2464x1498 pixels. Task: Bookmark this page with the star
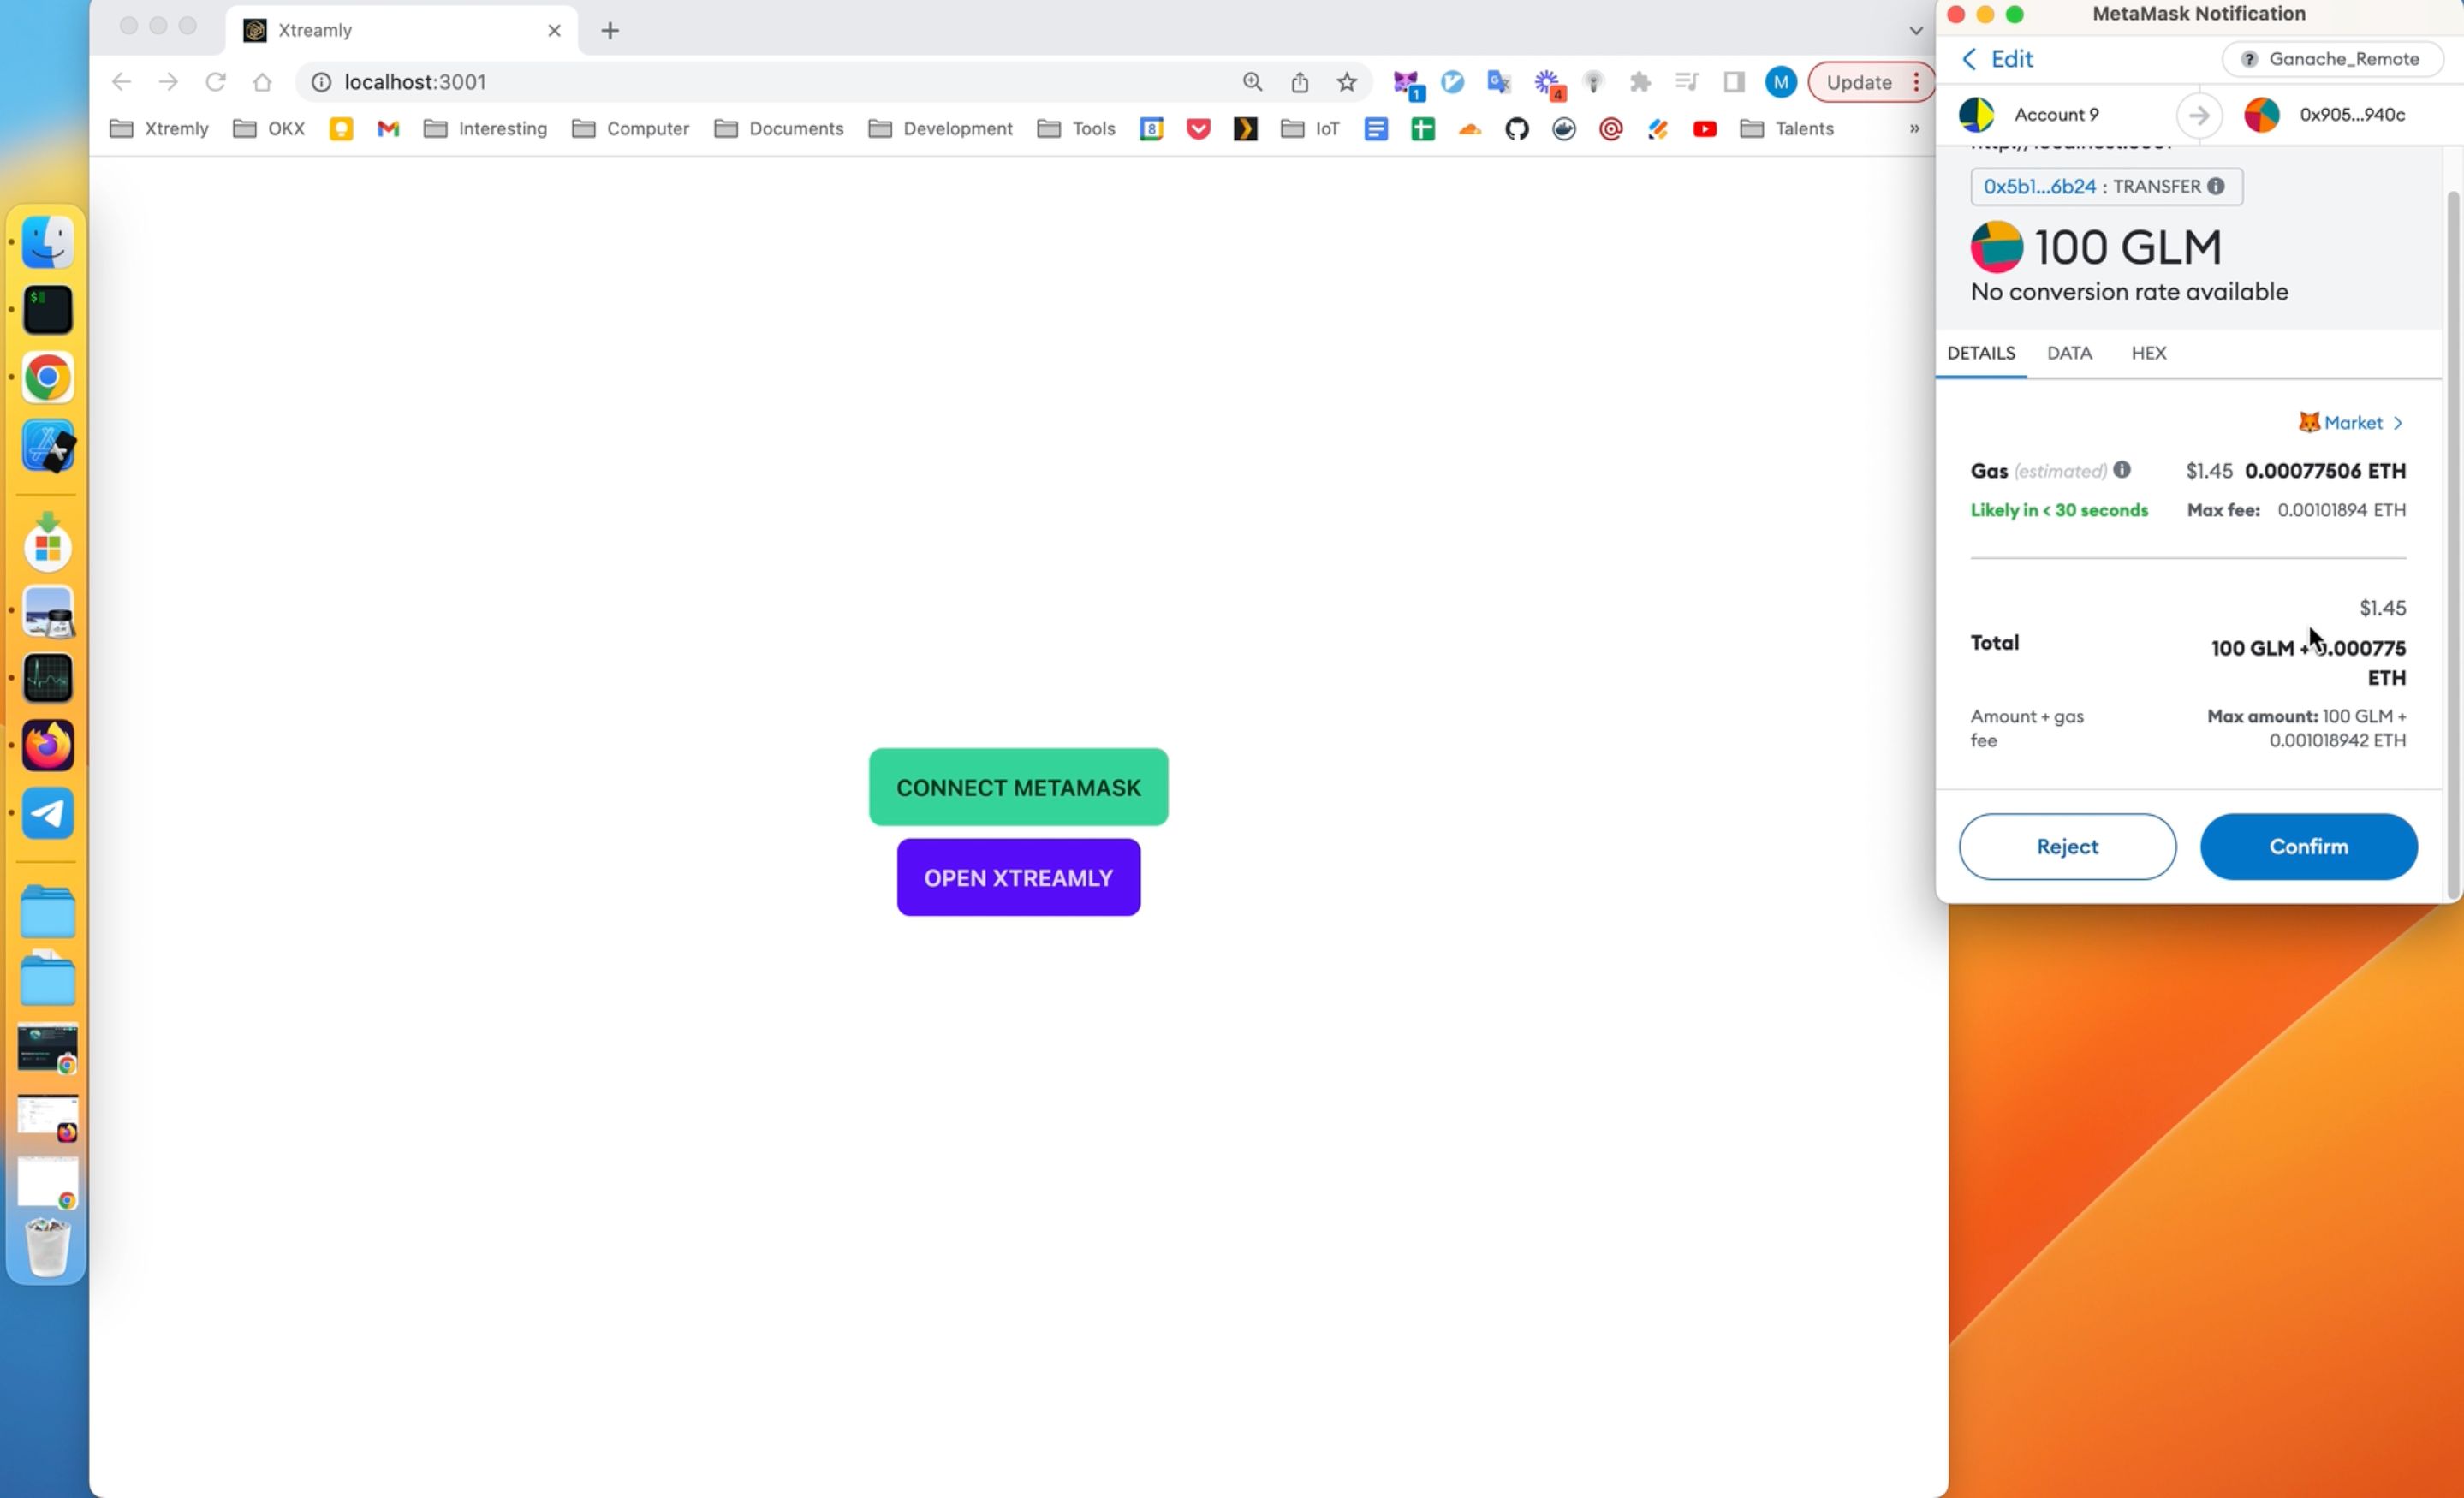pos(1346,82)
